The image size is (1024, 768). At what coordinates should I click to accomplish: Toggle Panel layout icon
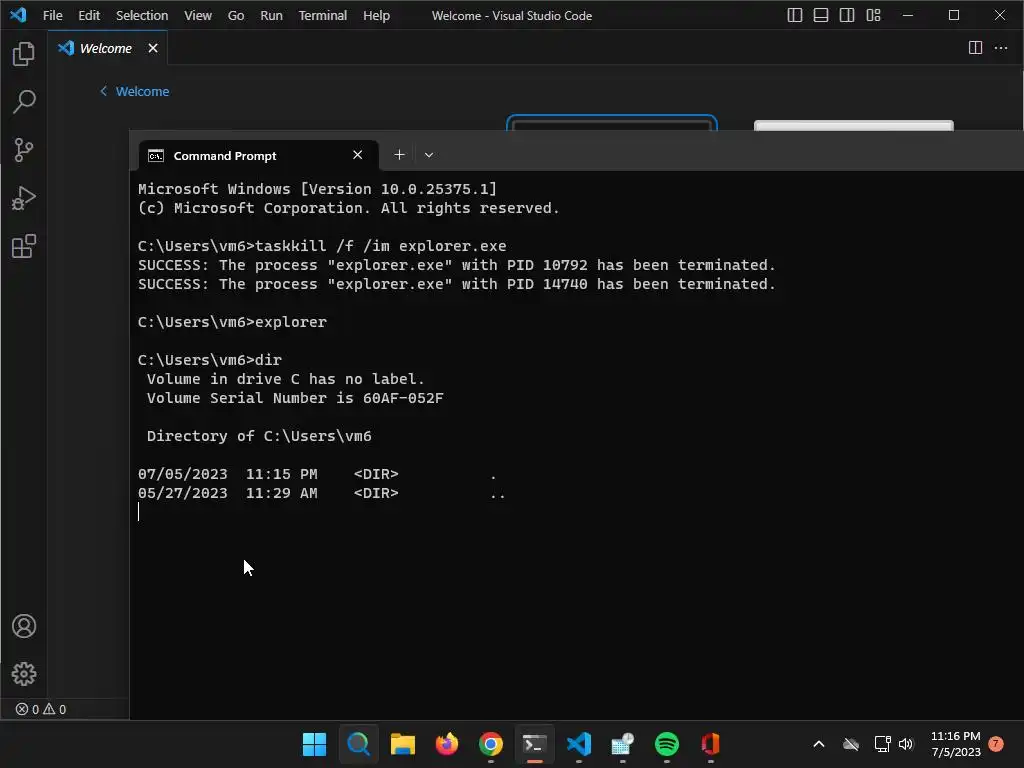[820, 15]
